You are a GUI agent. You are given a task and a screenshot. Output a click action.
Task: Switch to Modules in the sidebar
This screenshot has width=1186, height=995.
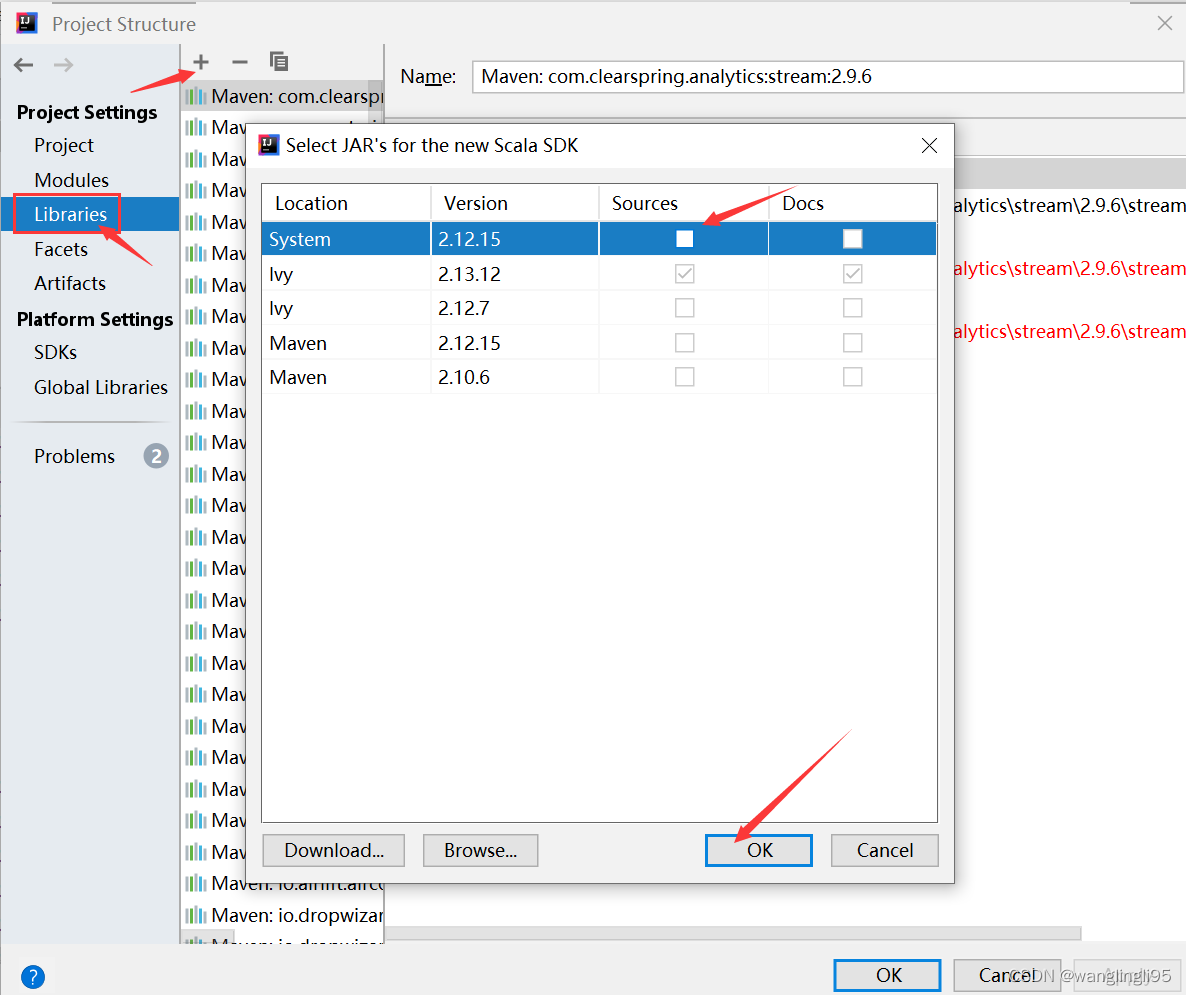[x=71, y=180]
